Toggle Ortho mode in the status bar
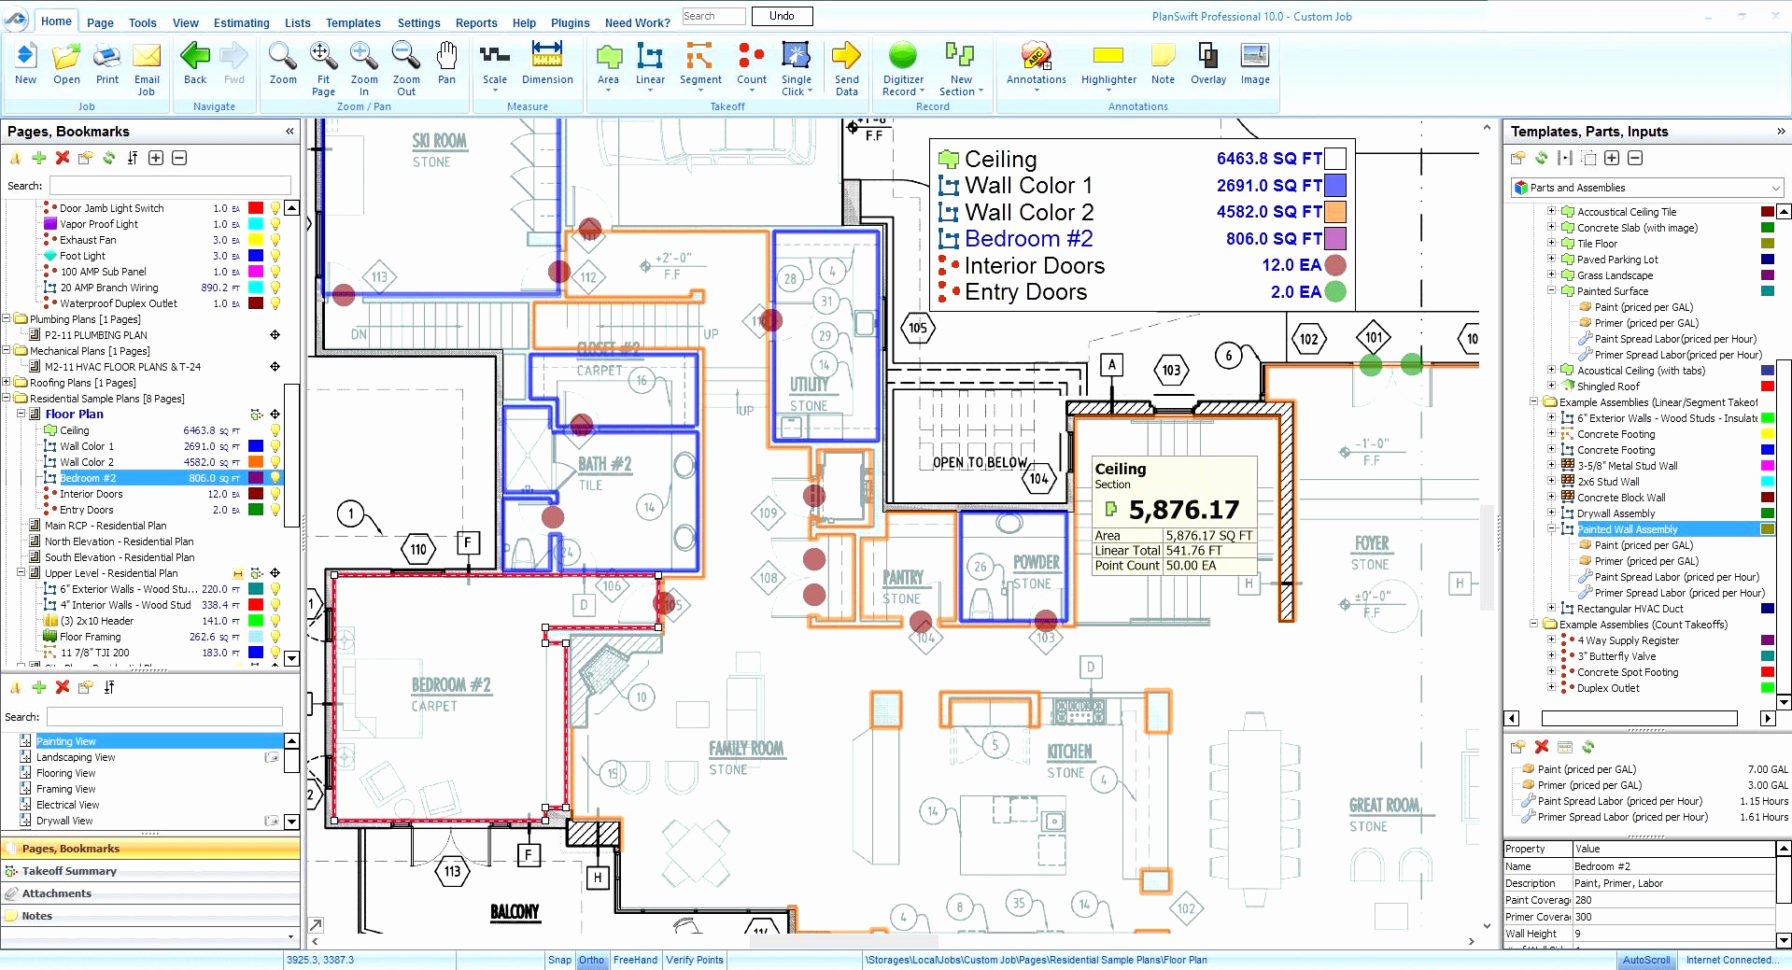The image size is (1792, 970). pos(591,960)
